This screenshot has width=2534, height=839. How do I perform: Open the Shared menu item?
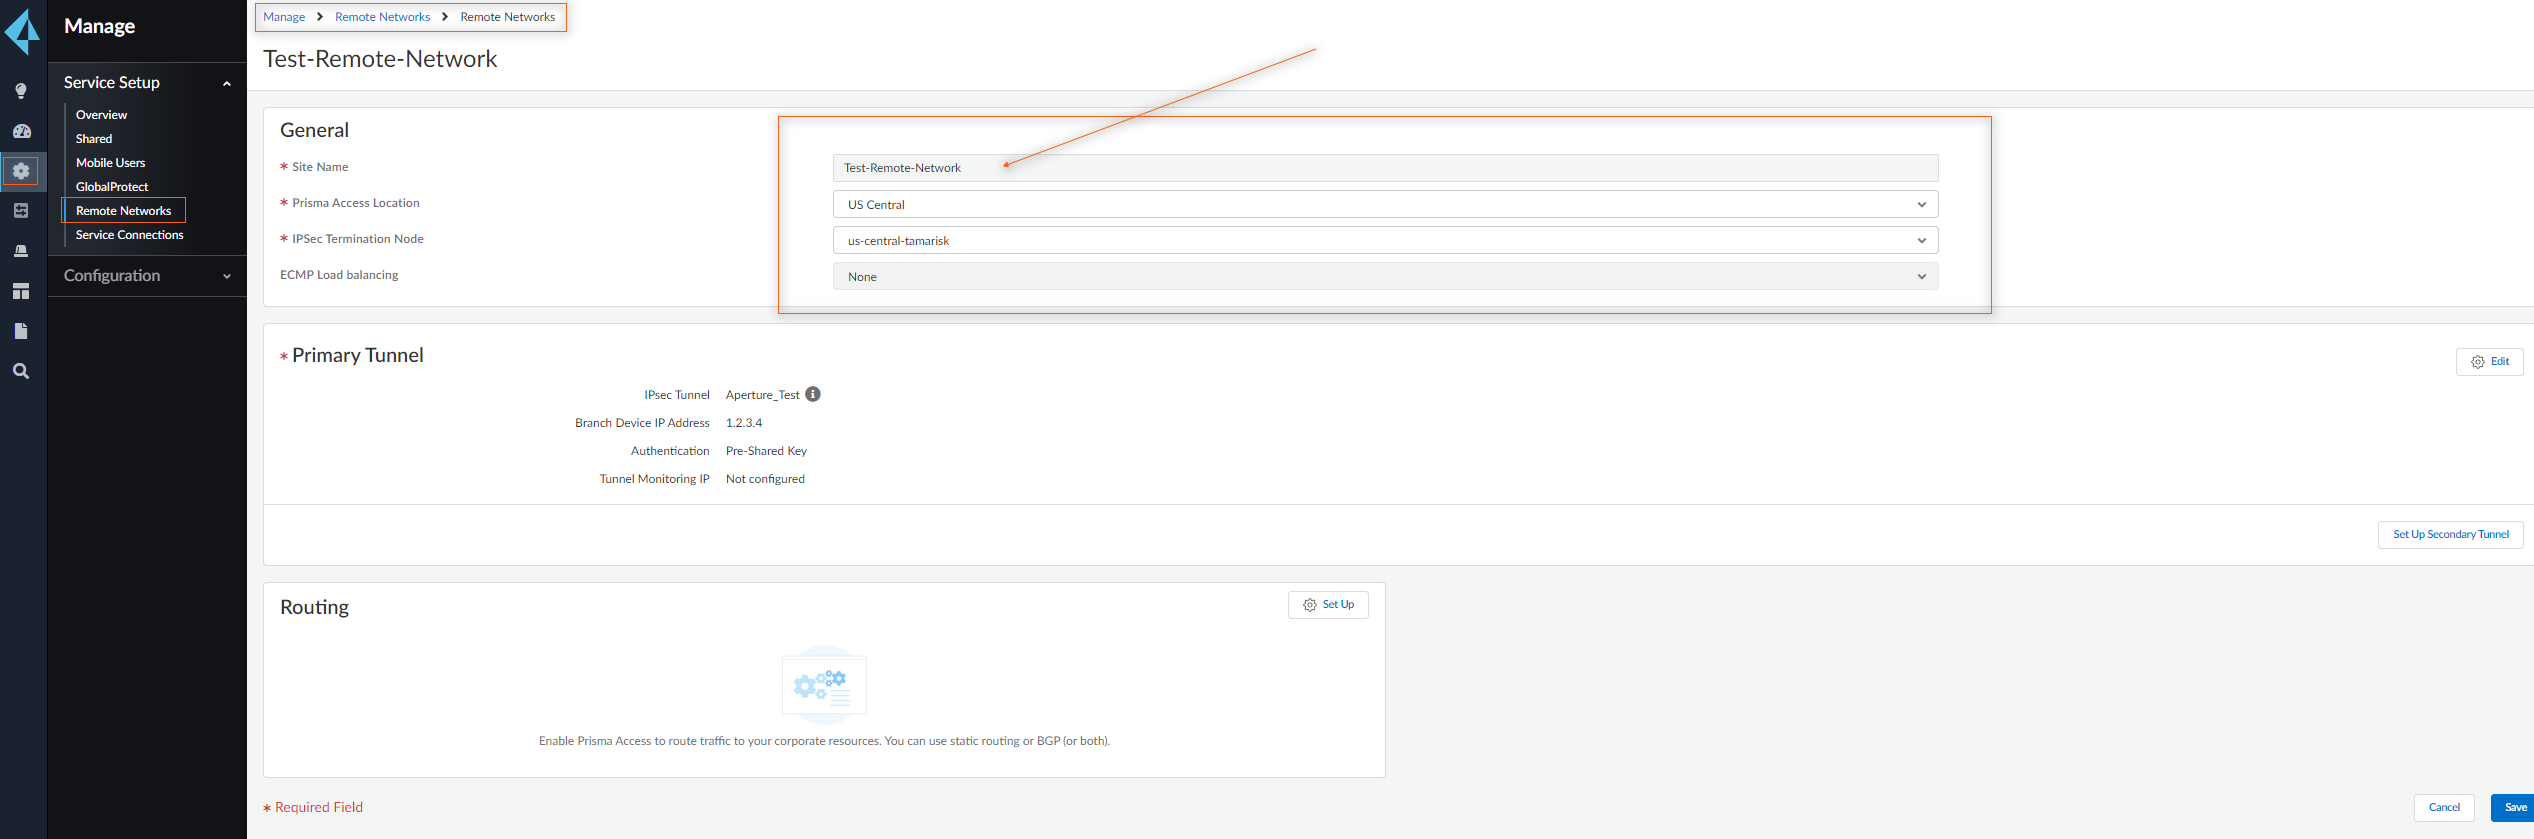[x=94, y=139]
